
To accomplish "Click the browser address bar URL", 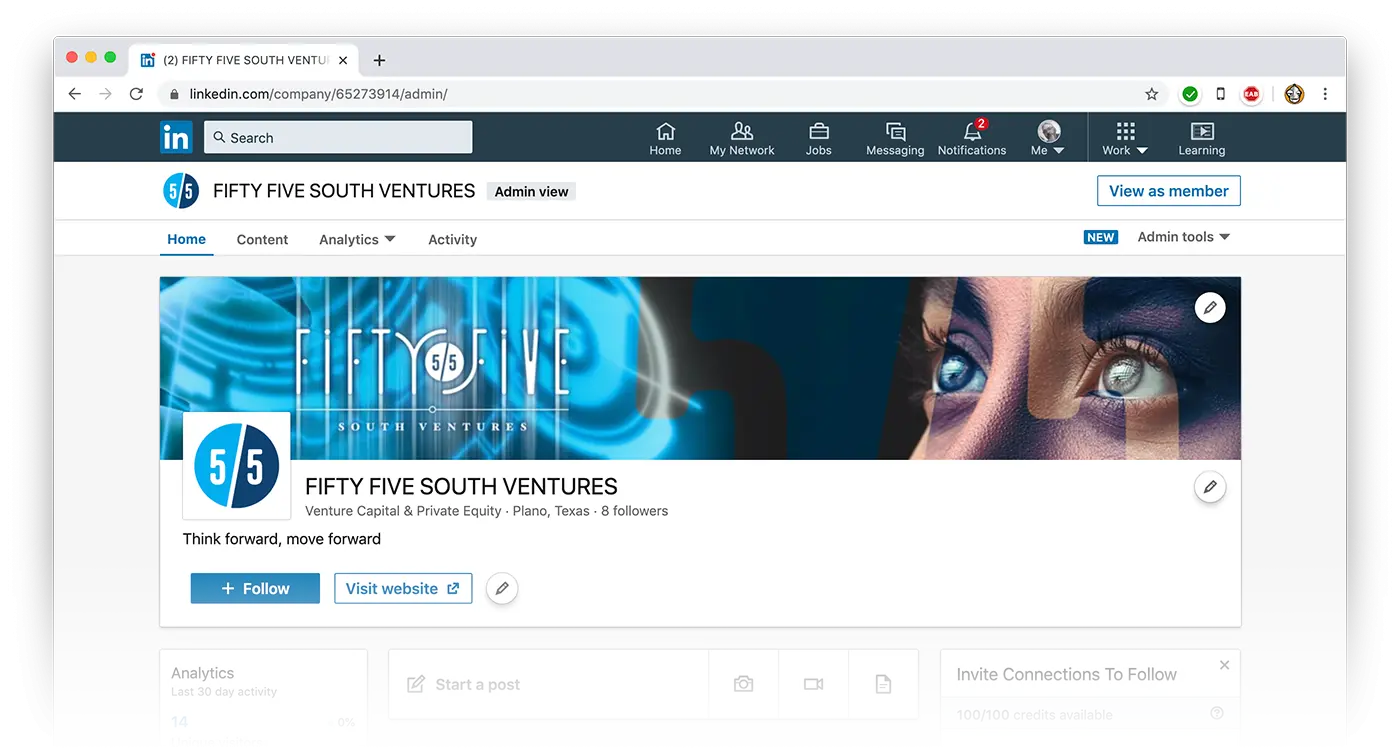I will click(x=318, y=94).
